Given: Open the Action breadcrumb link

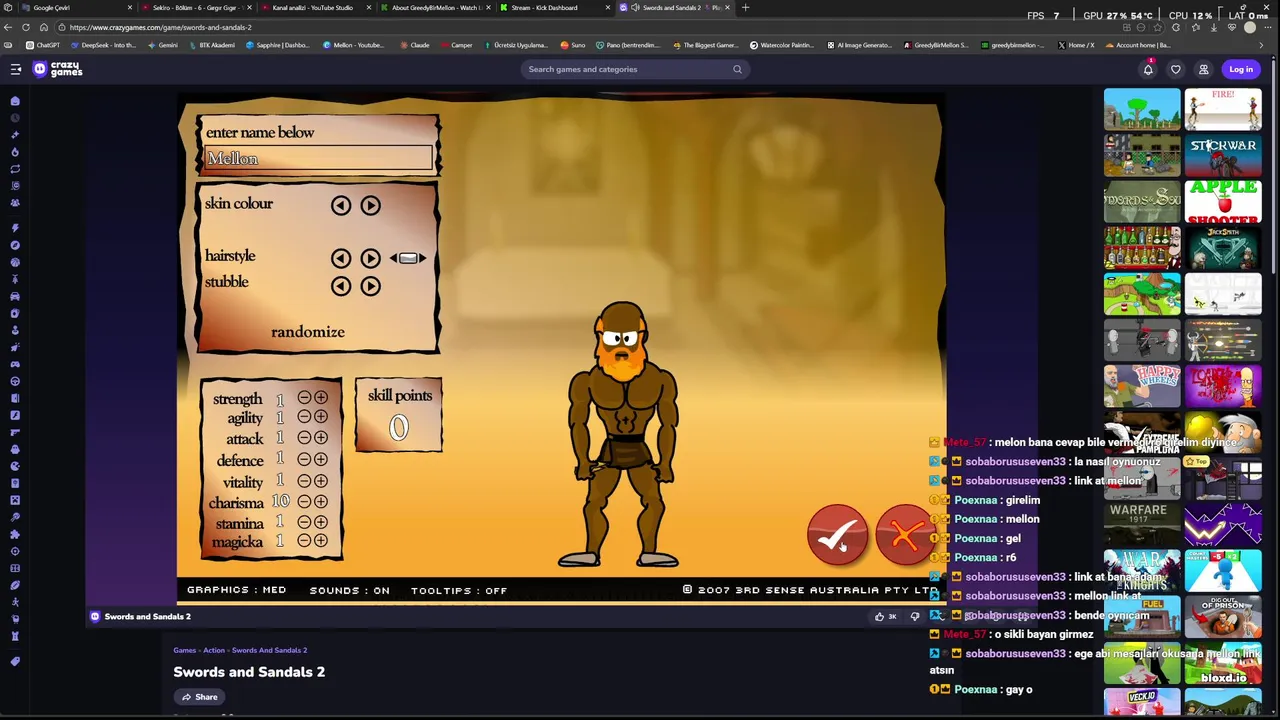Looking at the screenshot, I should (x=214, y=650).
